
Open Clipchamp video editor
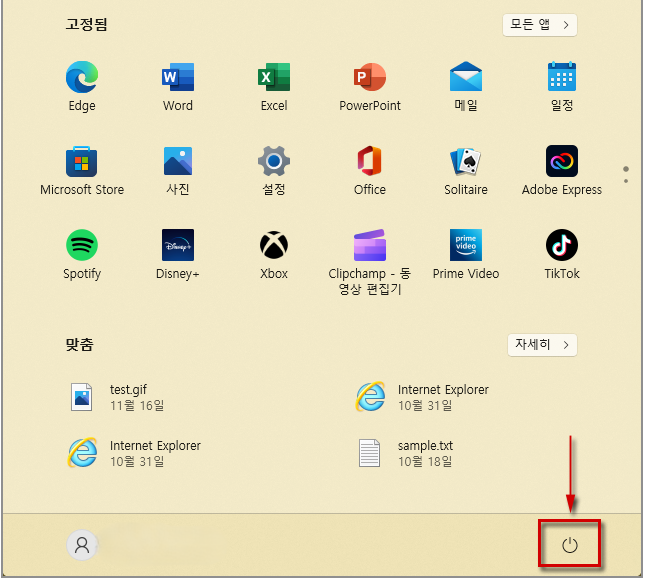(x=370, y=262)
